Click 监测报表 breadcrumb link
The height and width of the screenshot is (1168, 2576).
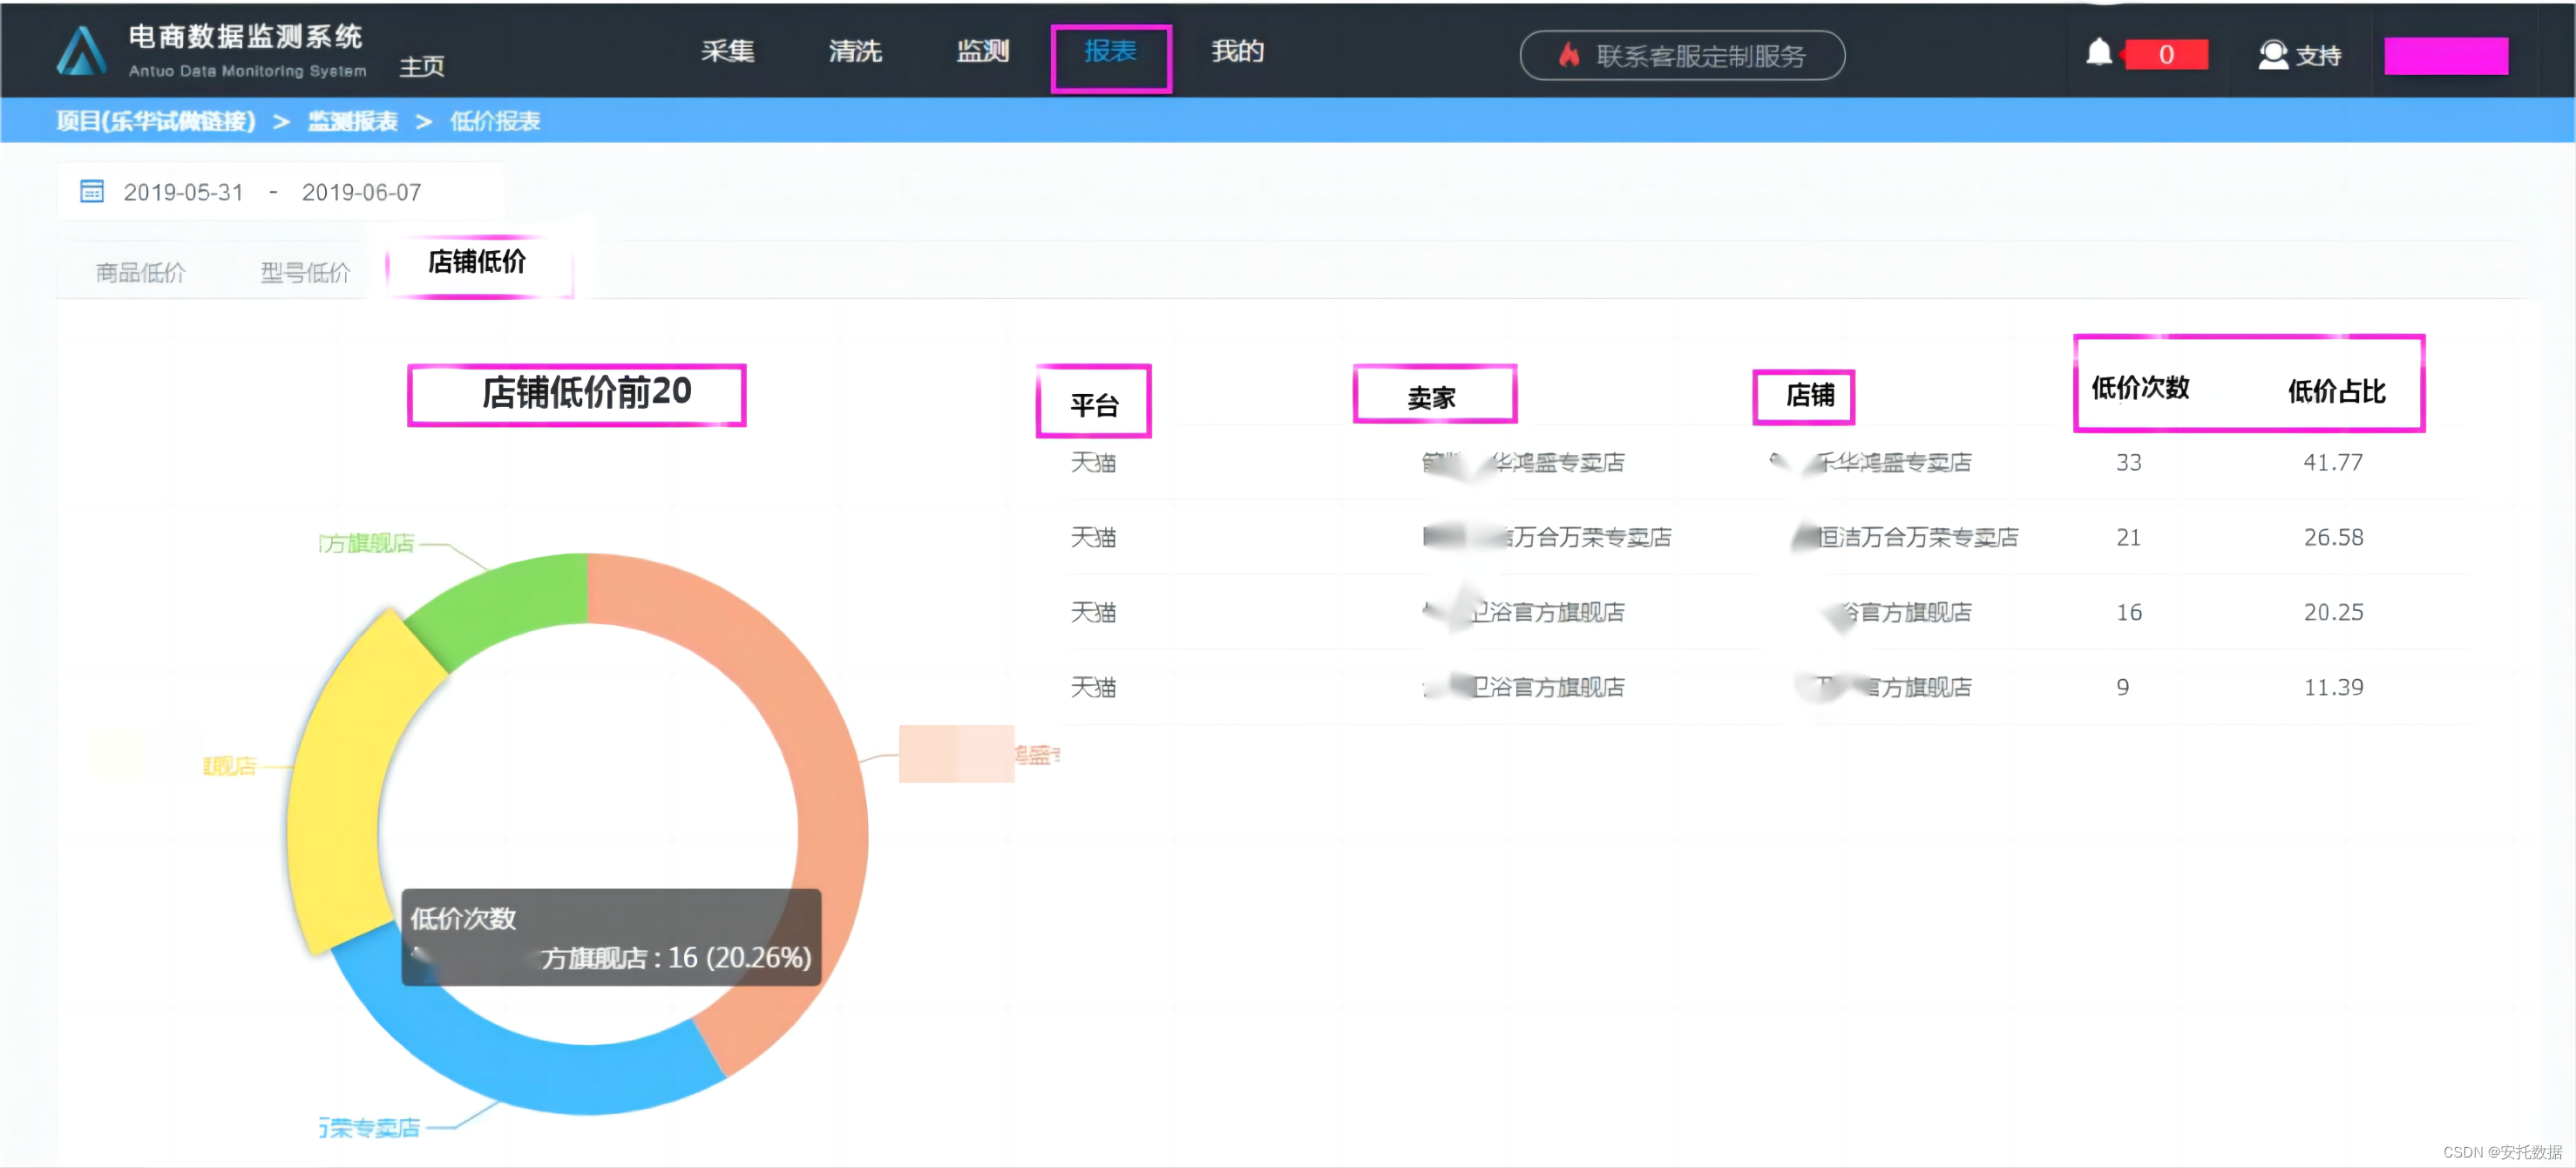point(352,121)
